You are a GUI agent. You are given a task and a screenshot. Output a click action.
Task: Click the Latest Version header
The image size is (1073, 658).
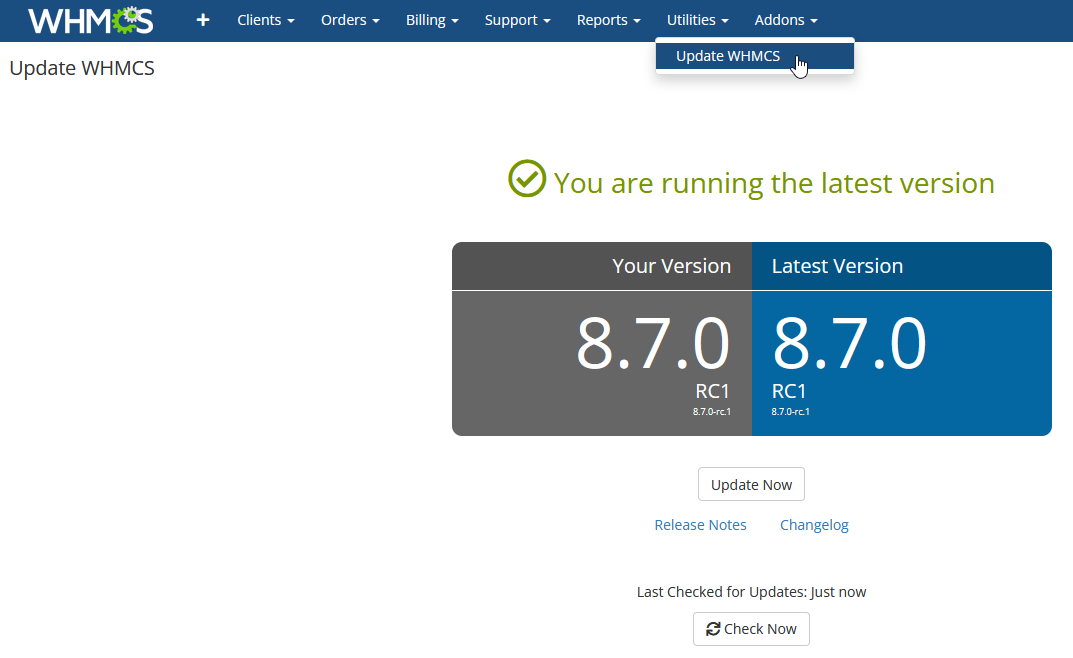pos(838,266)
